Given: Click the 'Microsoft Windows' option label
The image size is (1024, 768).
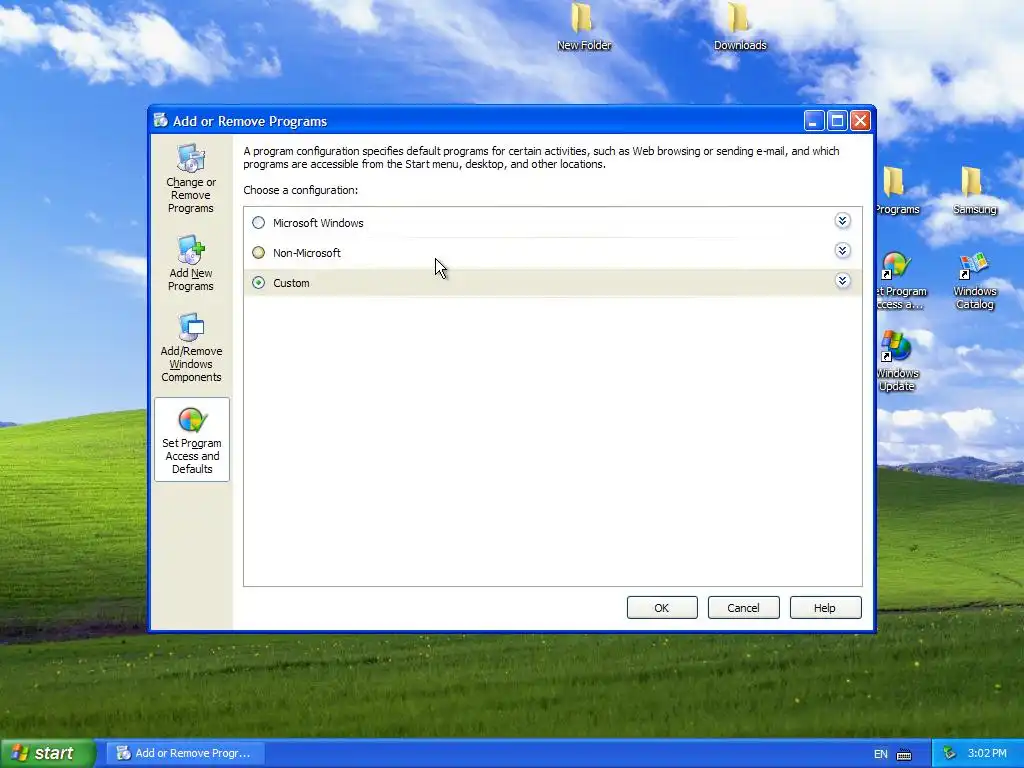Looking at the screenshot, I should [318, 223].
